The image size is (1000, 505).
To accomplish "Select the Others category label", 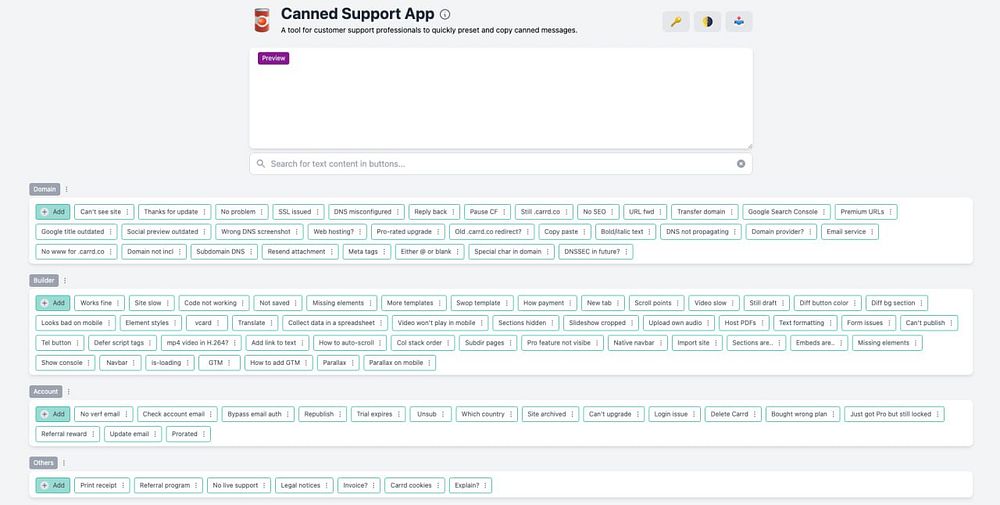I will point(43,463).
